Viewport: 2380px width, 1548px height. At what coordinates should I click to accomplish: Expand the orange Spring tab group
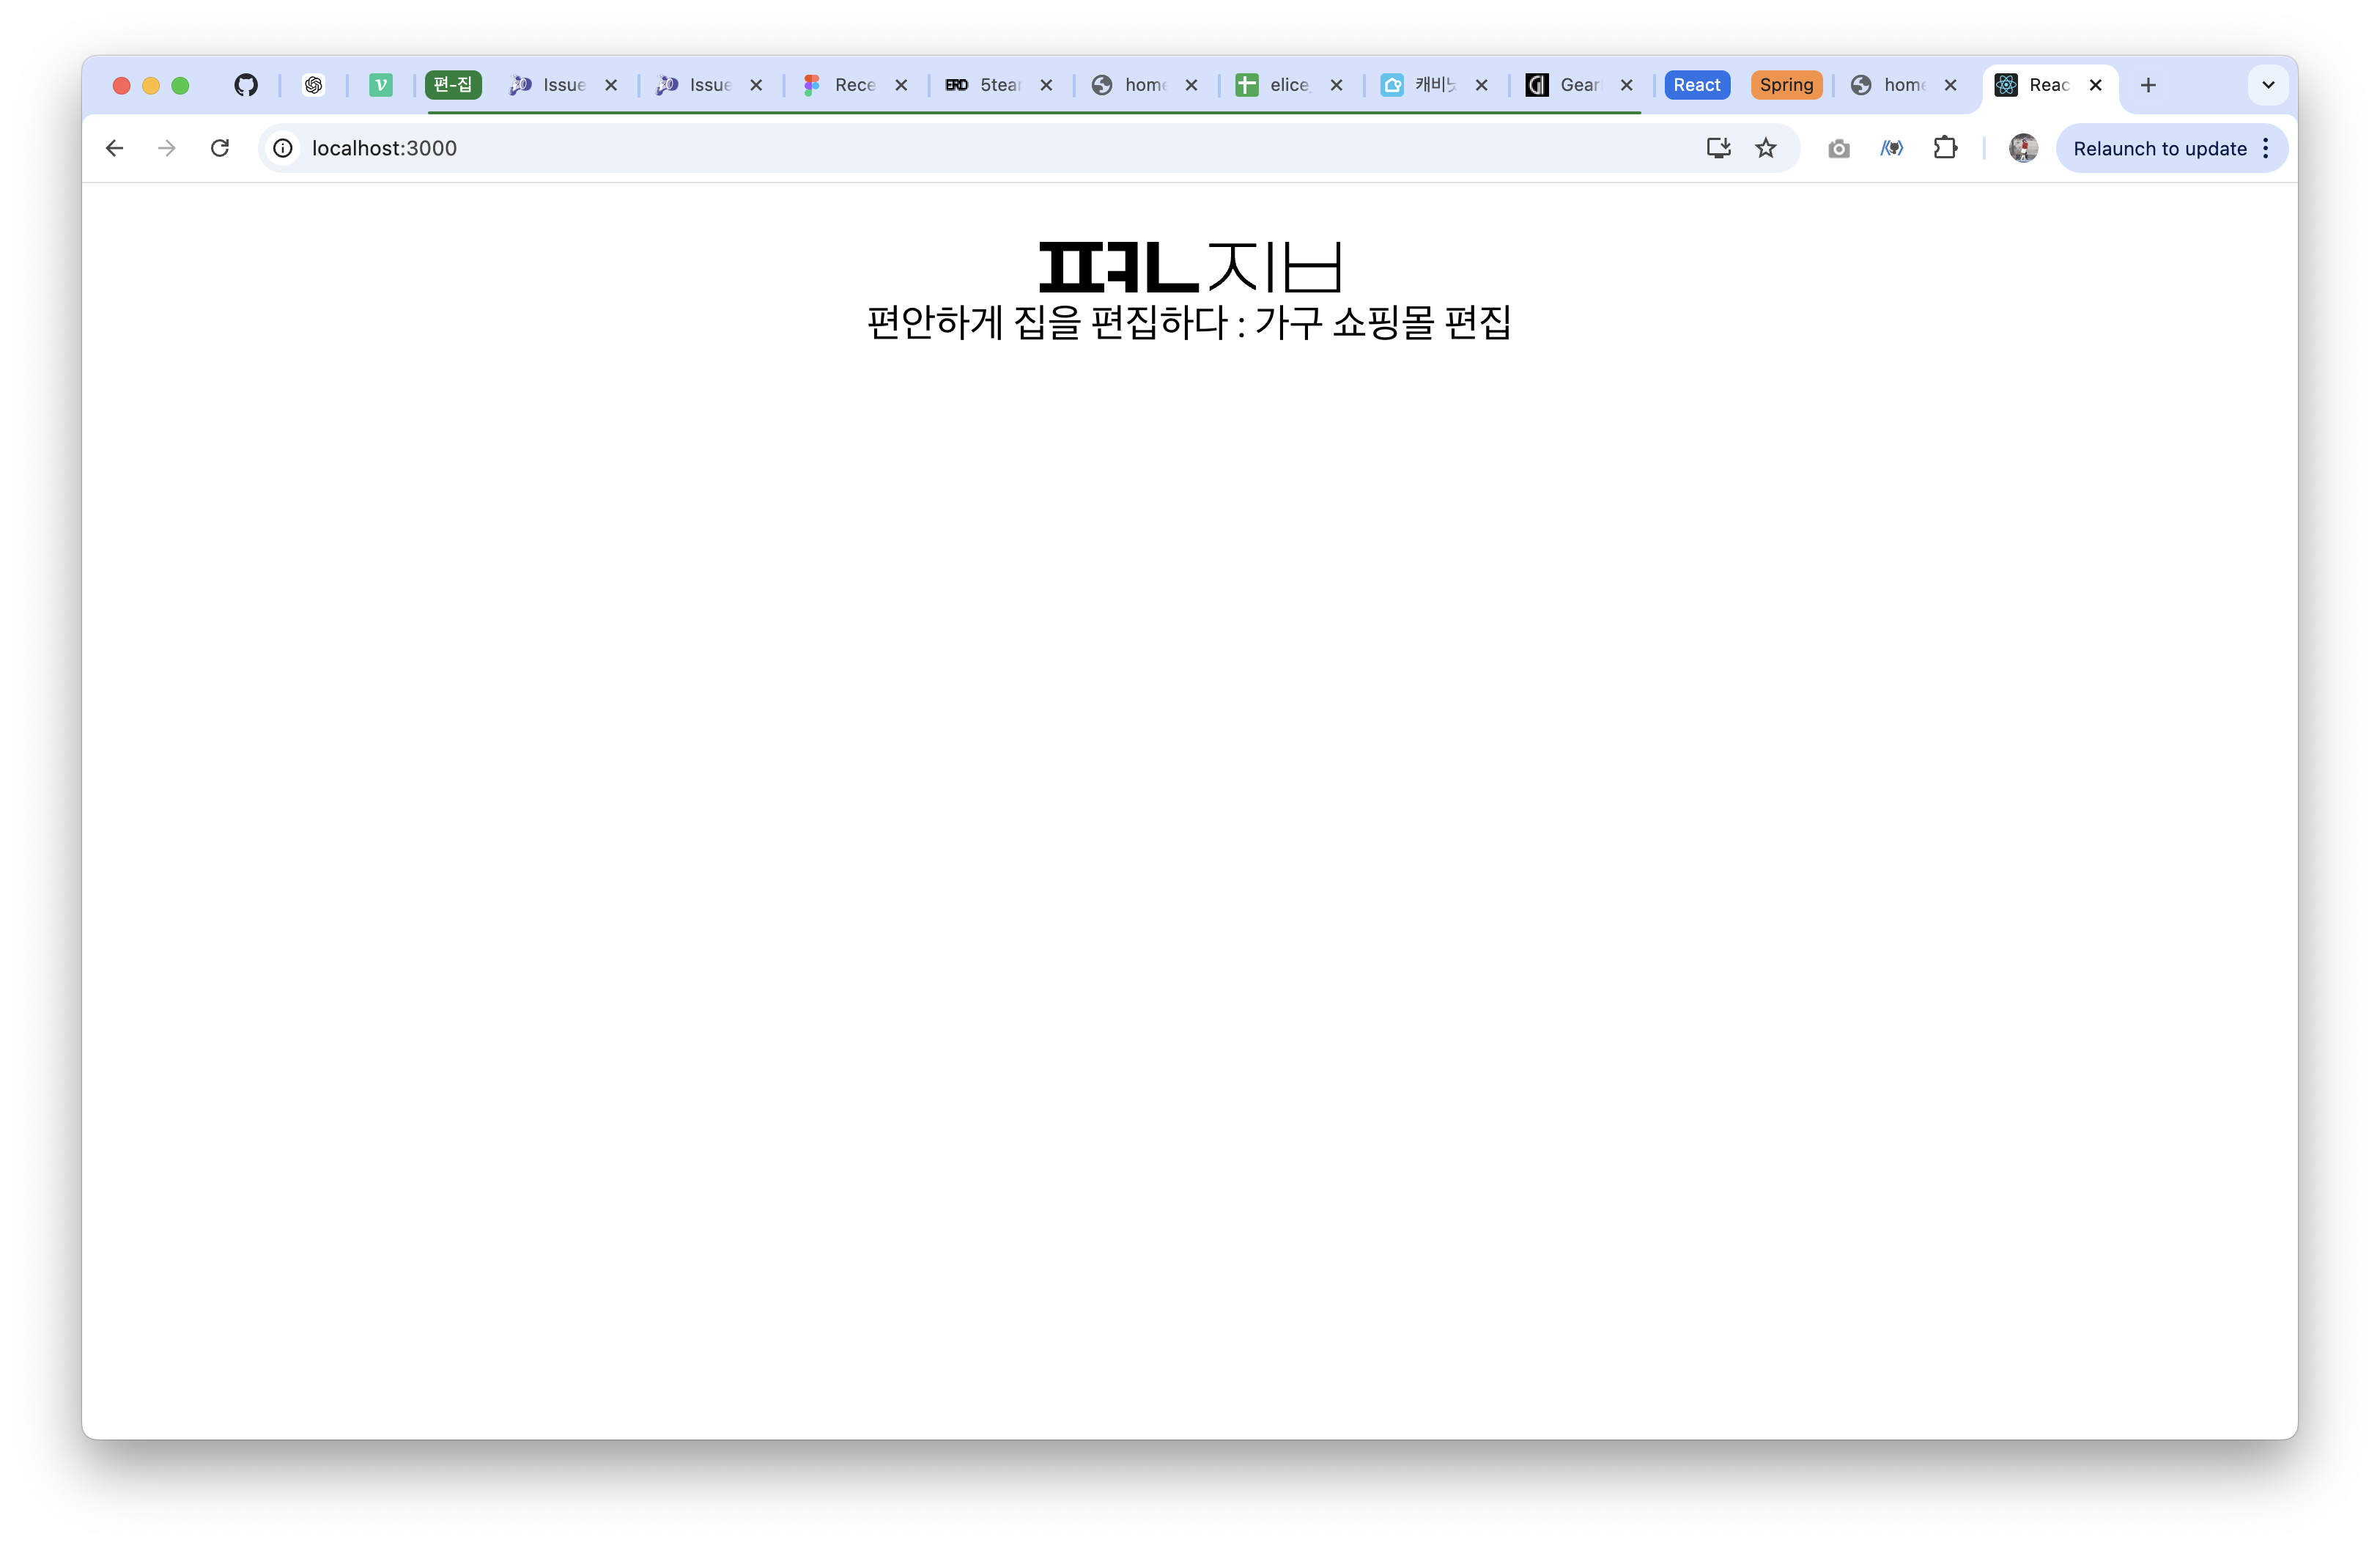pyautogui.click(x=1786, y=85)
